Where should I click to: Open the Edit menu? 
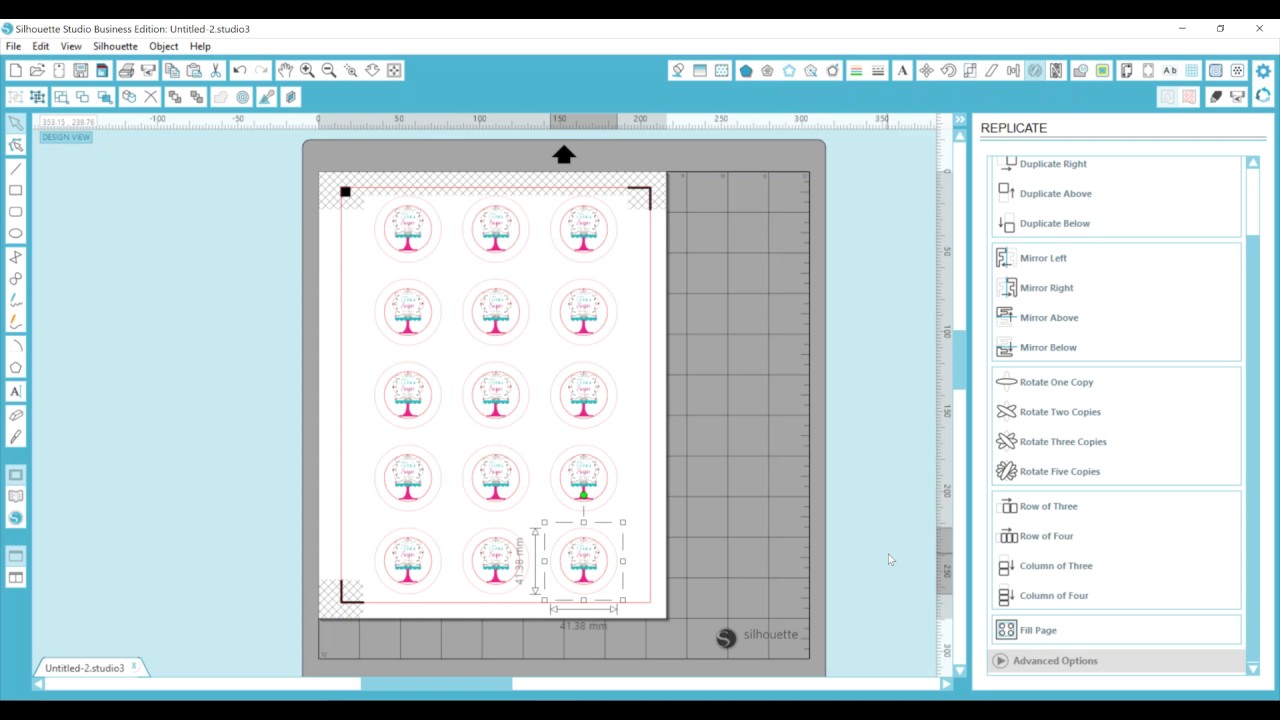click(x=41, y=46)
